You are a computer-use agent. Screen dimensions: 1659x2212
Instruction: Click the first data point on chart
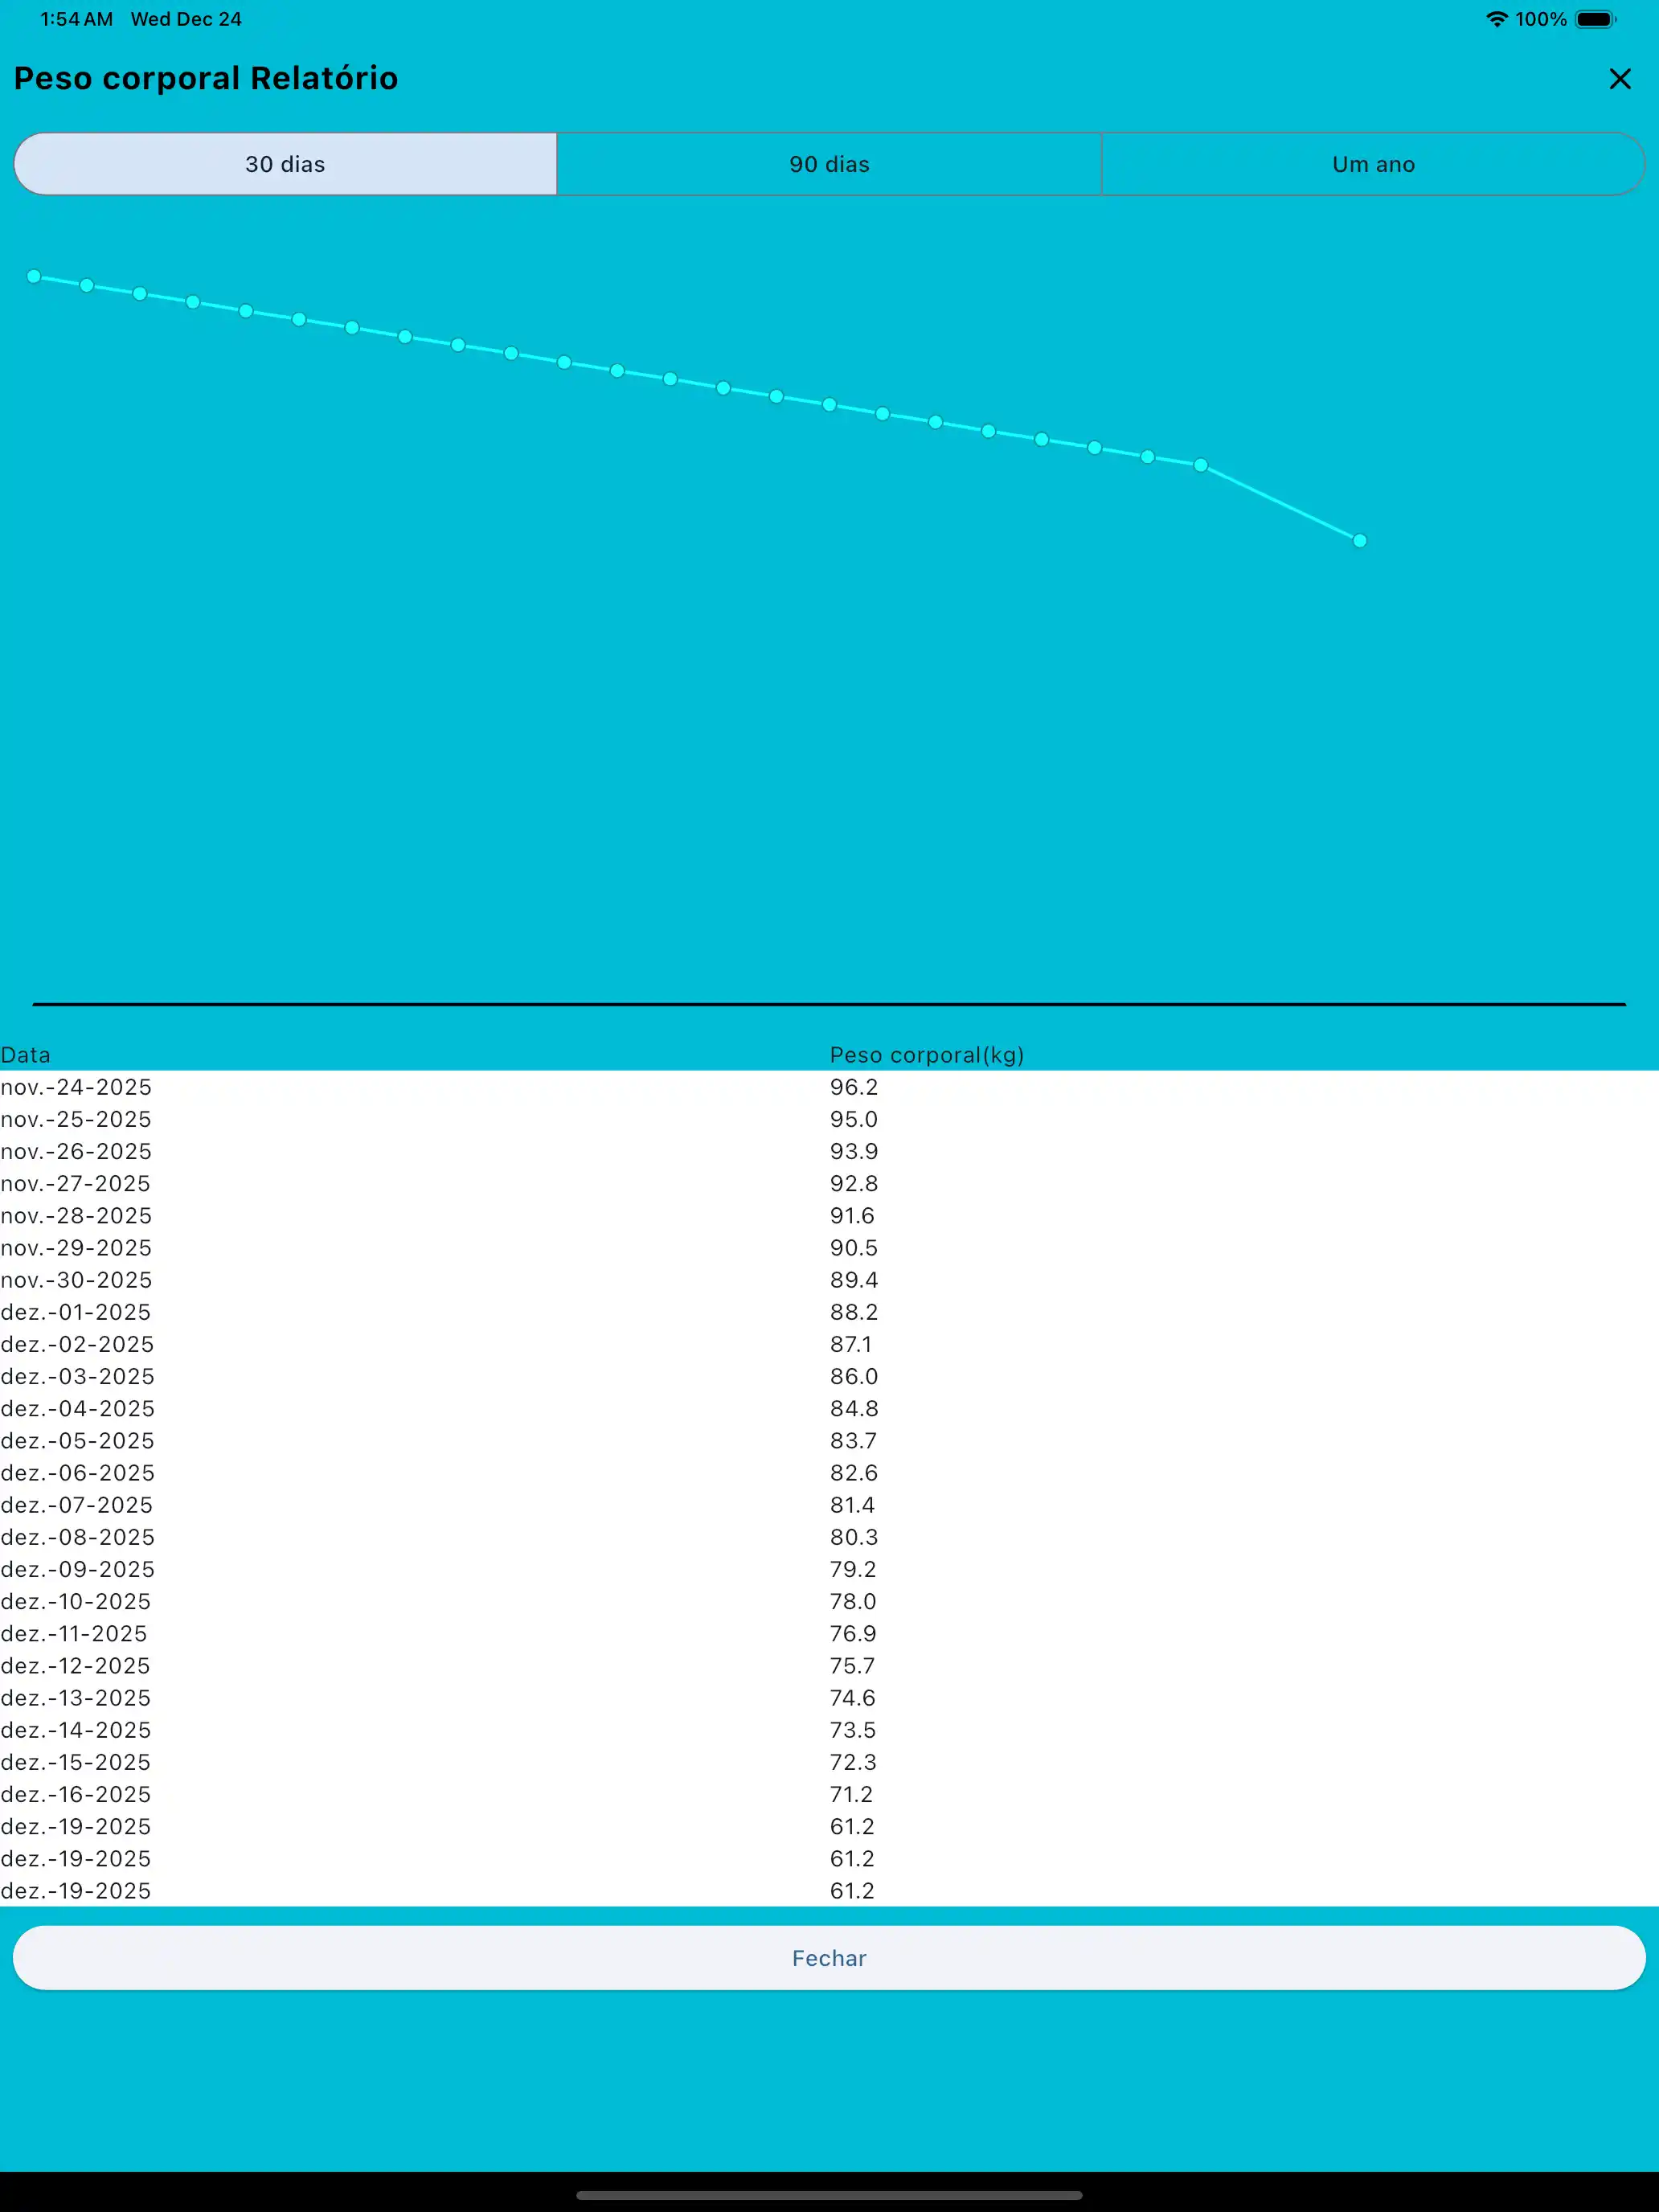pyautogui.click(x=34, y=276)
